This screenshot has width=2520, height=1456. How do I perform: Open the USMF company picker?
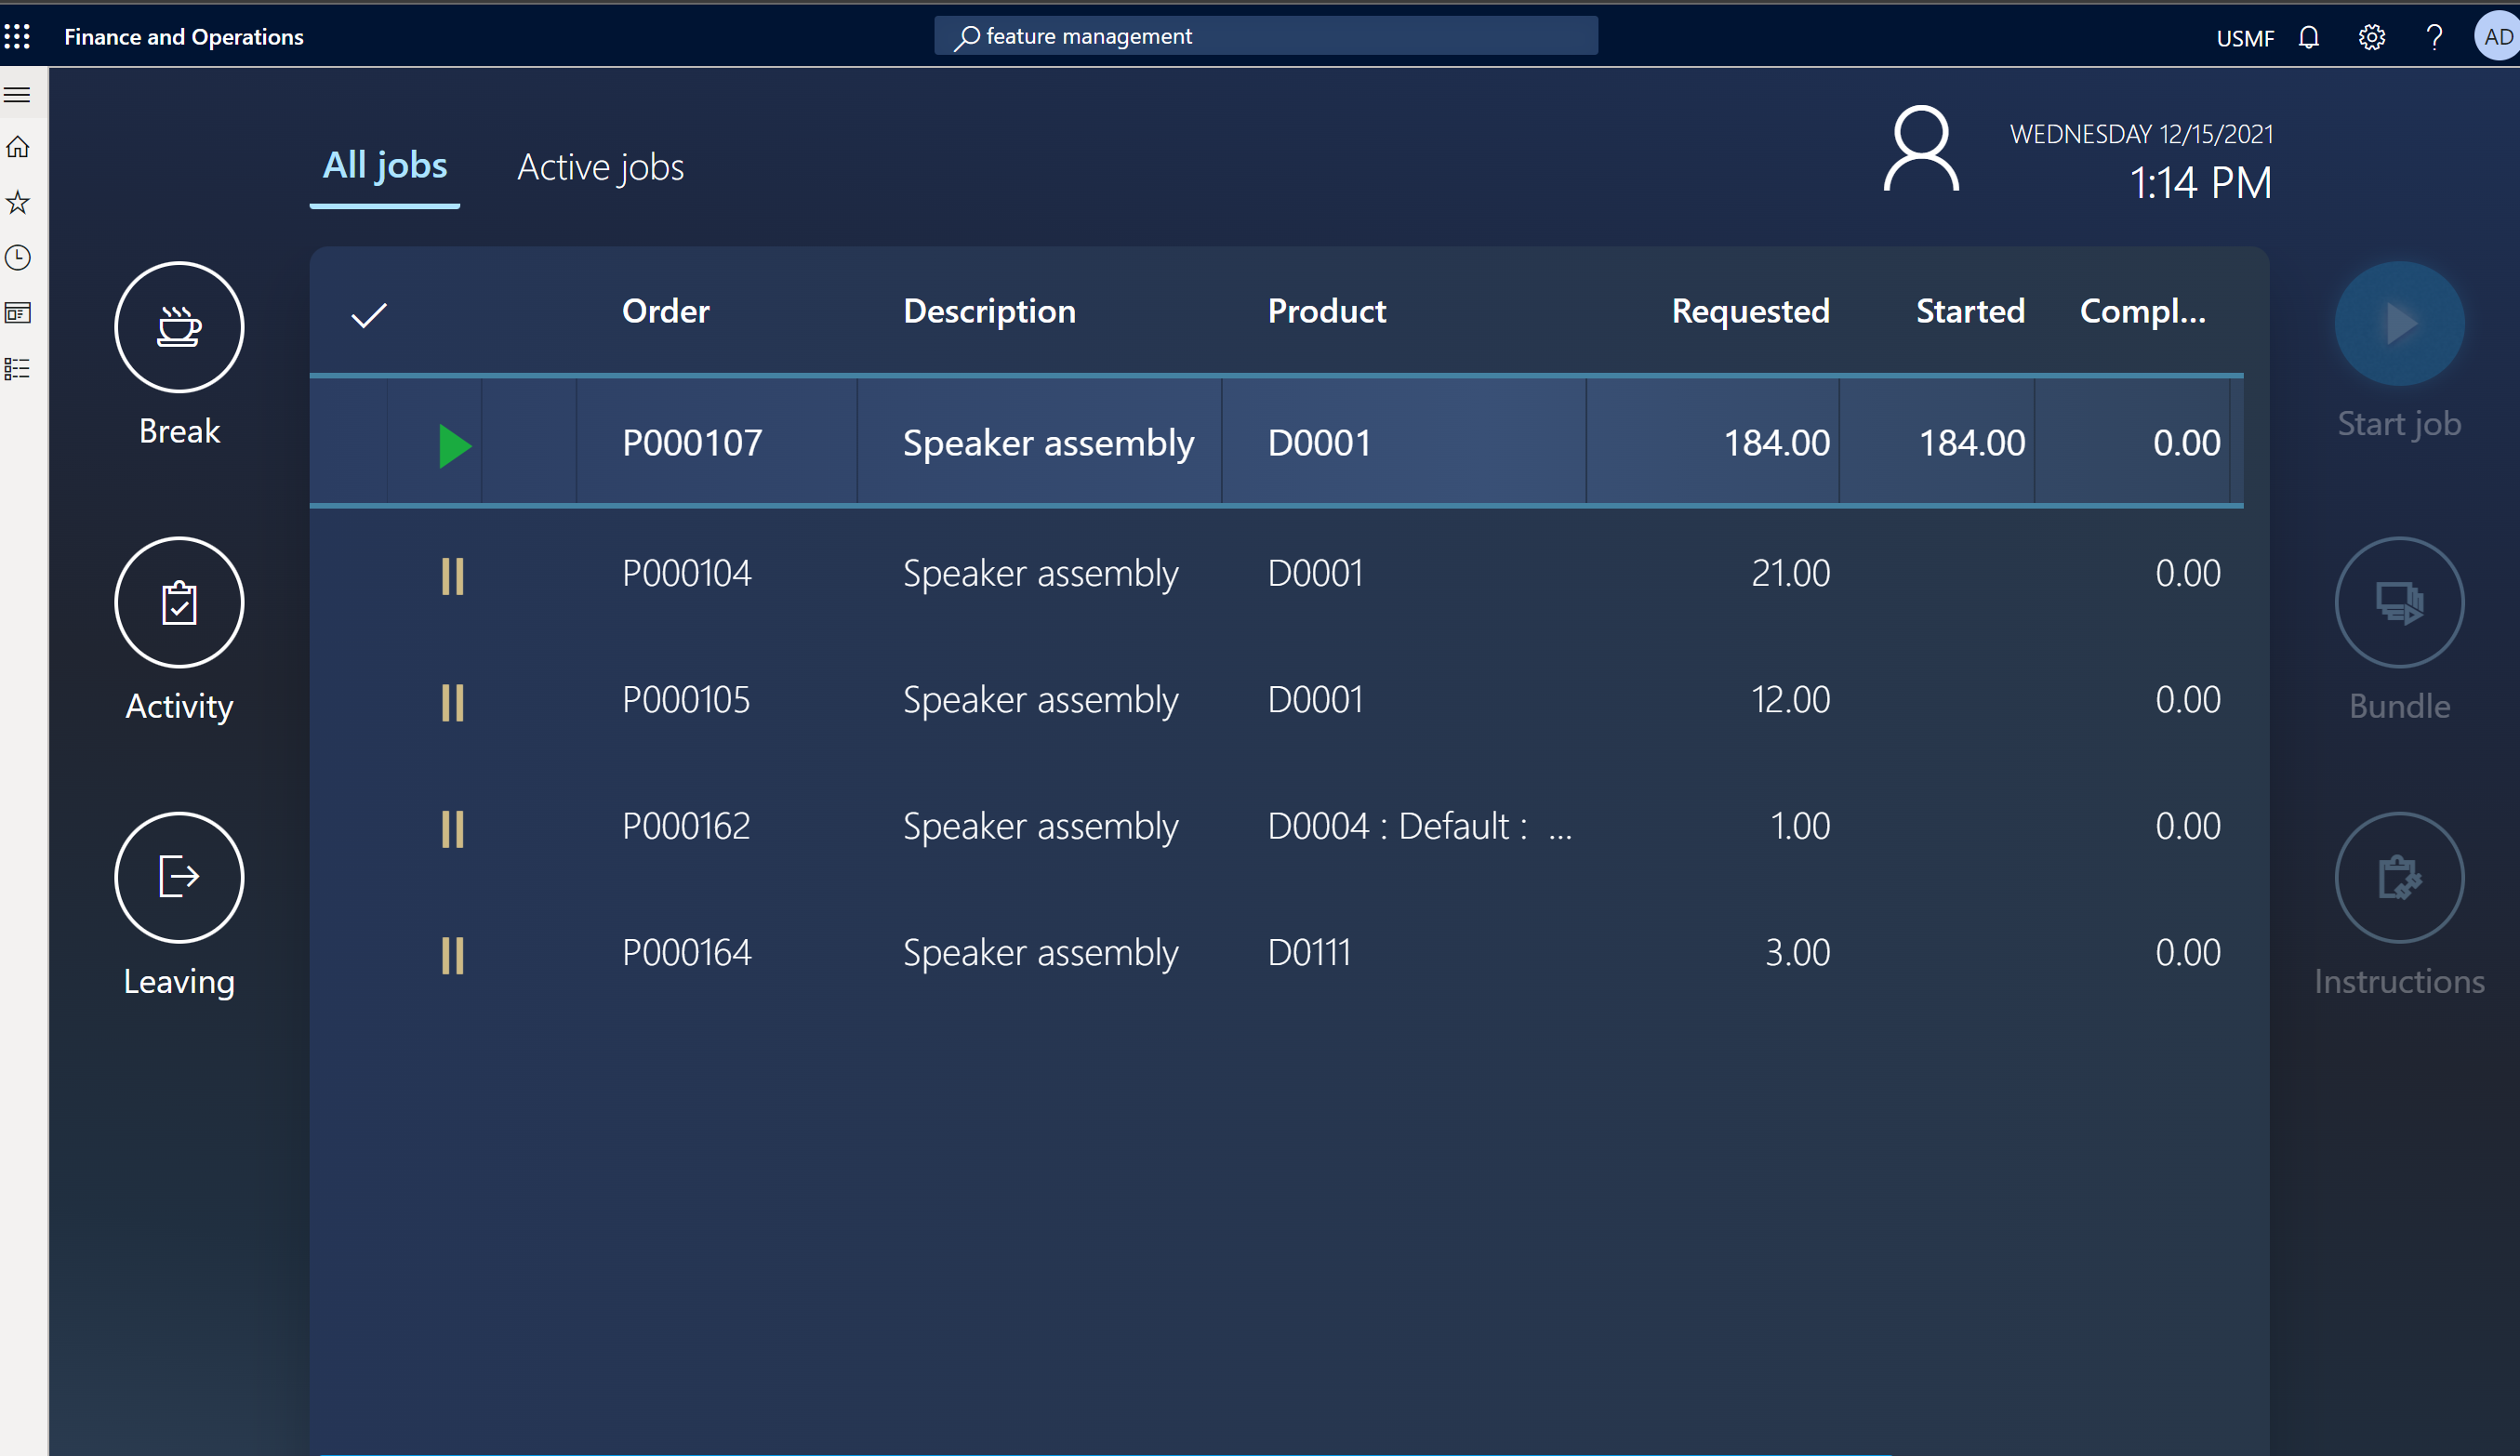tap(2244, 38)
